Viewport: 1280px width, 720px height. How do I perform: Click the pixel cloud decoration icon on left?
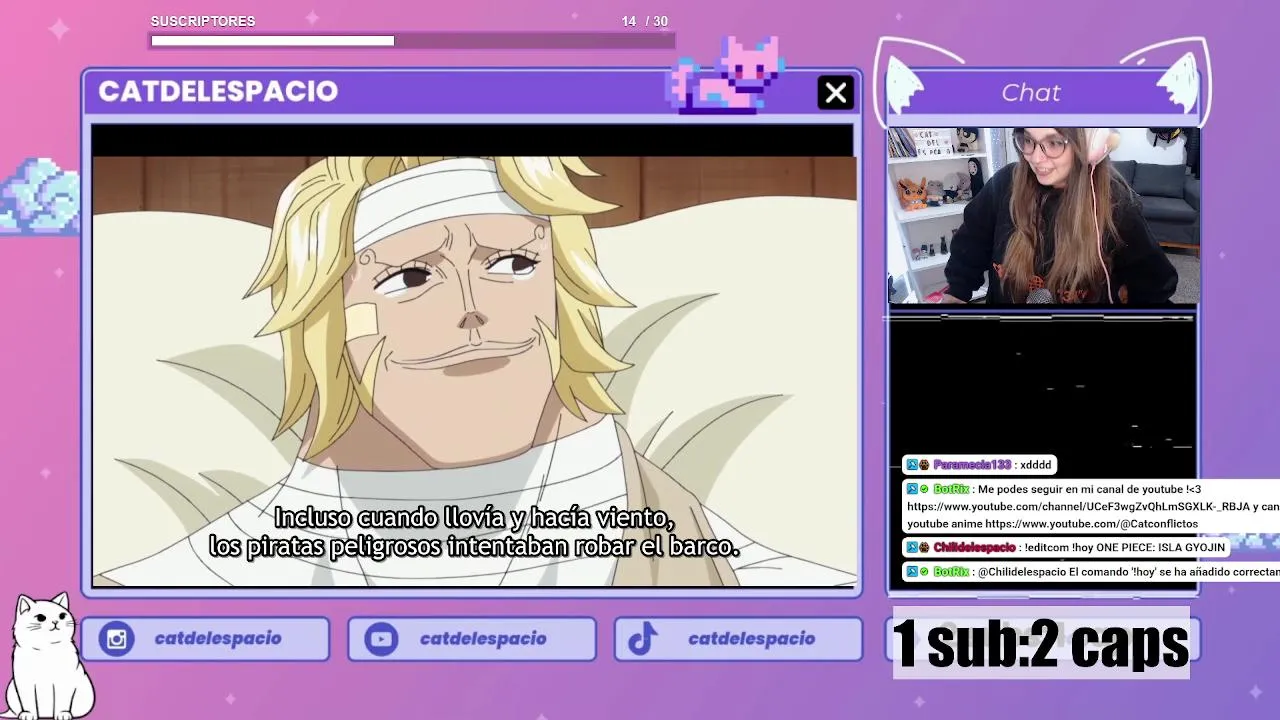pos(38,196)
